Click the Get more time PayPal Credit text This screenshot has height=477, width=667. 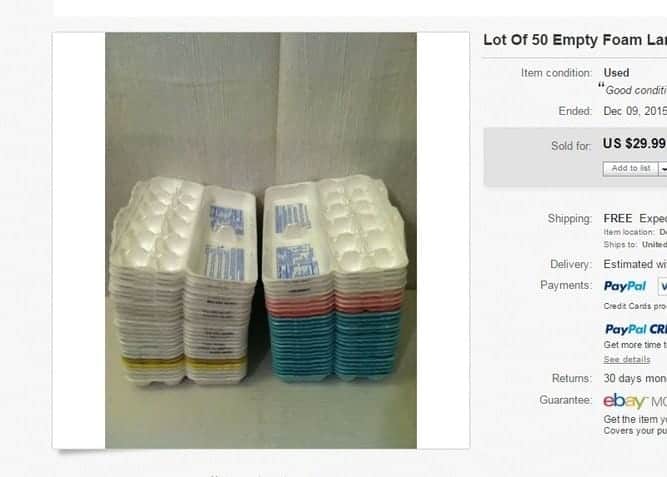(635, 345)
